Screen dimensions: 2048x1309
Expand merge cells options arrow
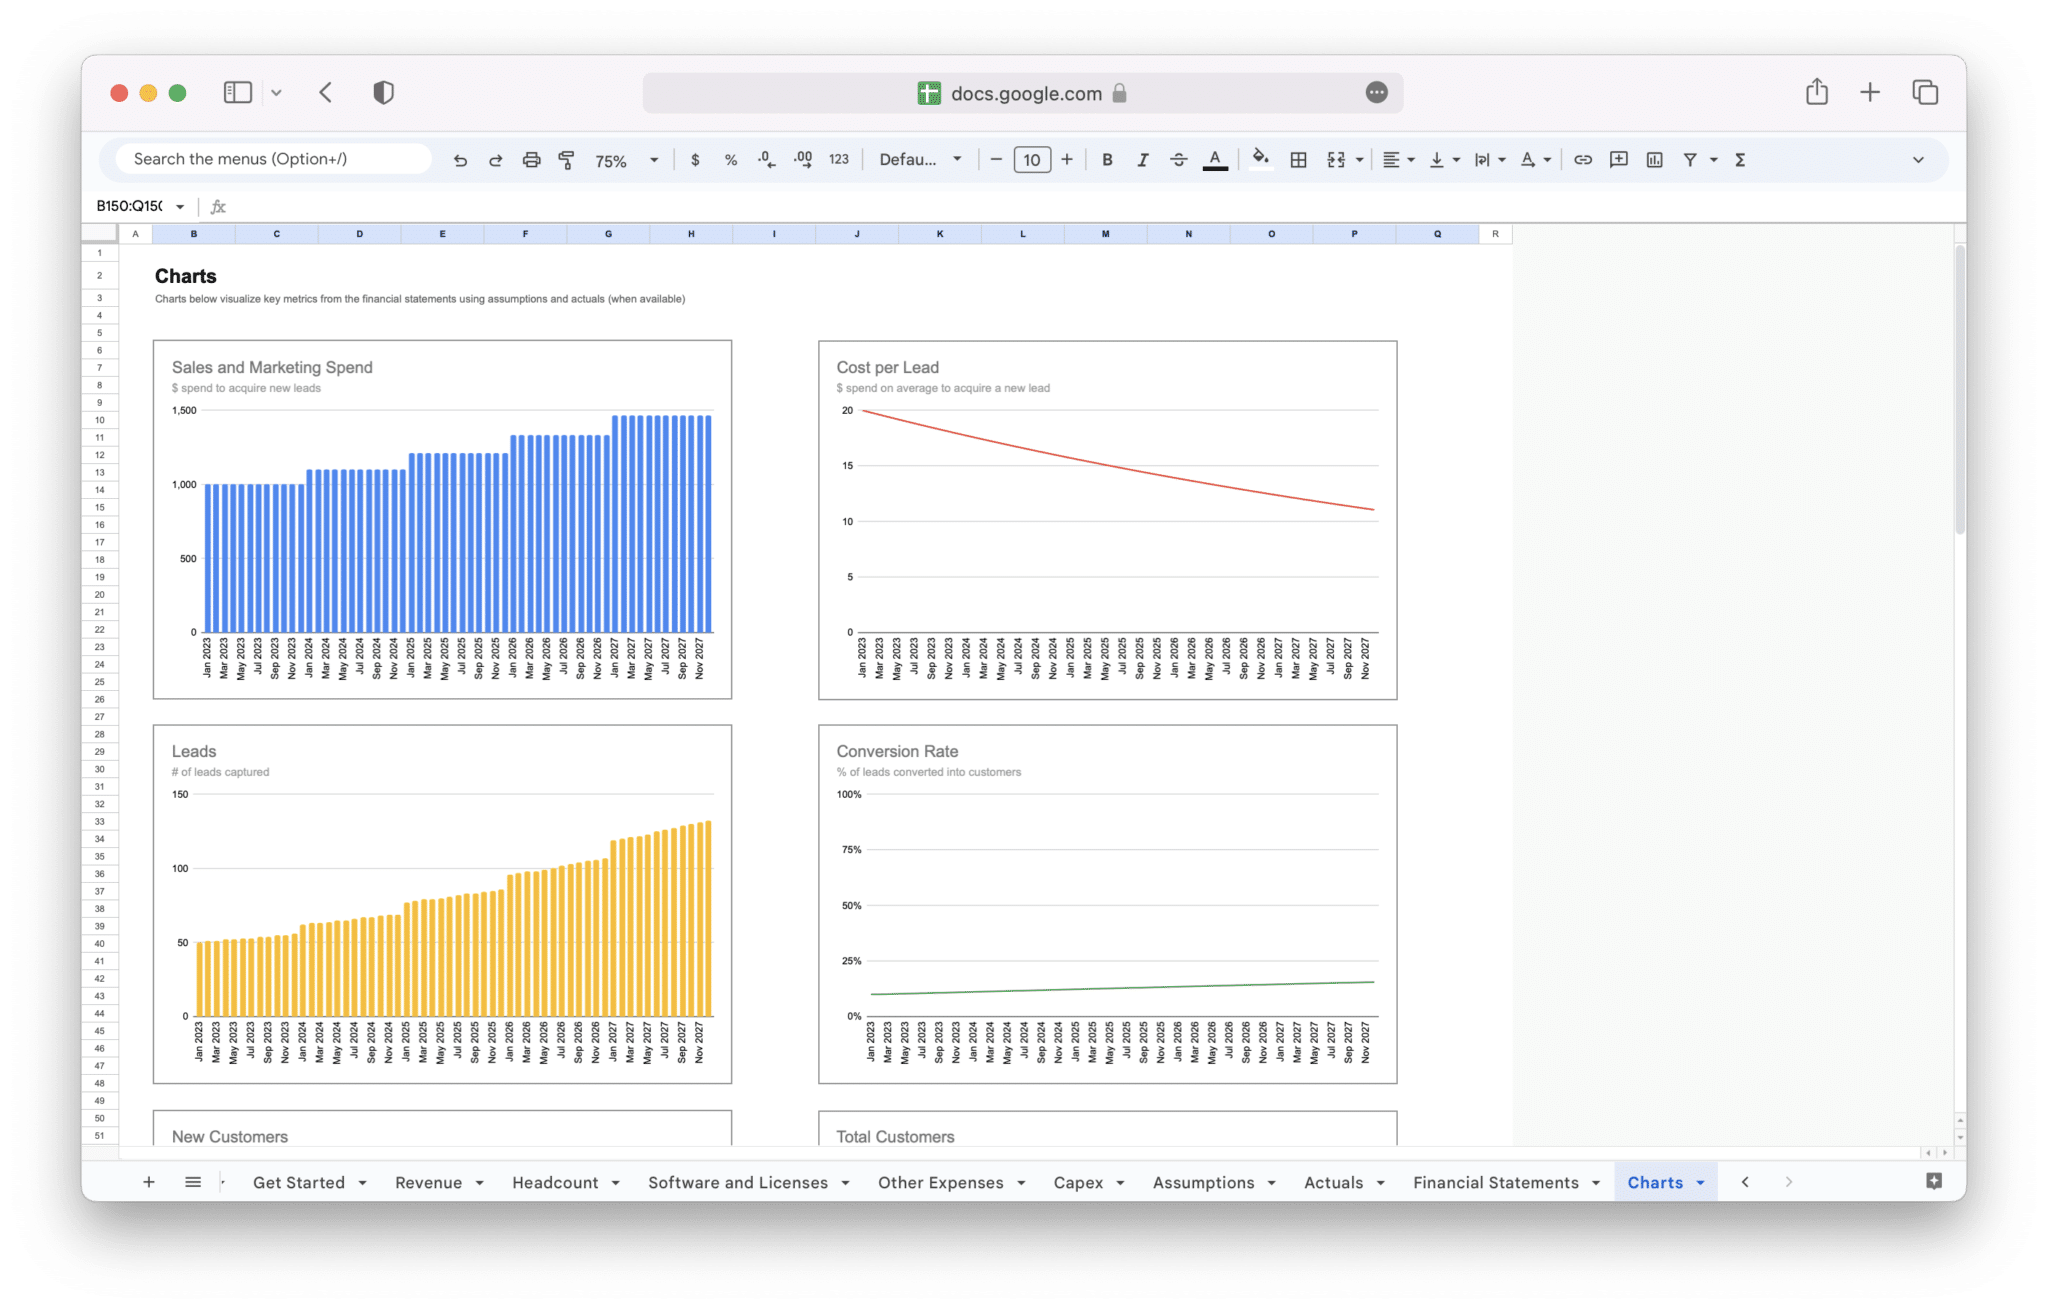coord(1359,160)
